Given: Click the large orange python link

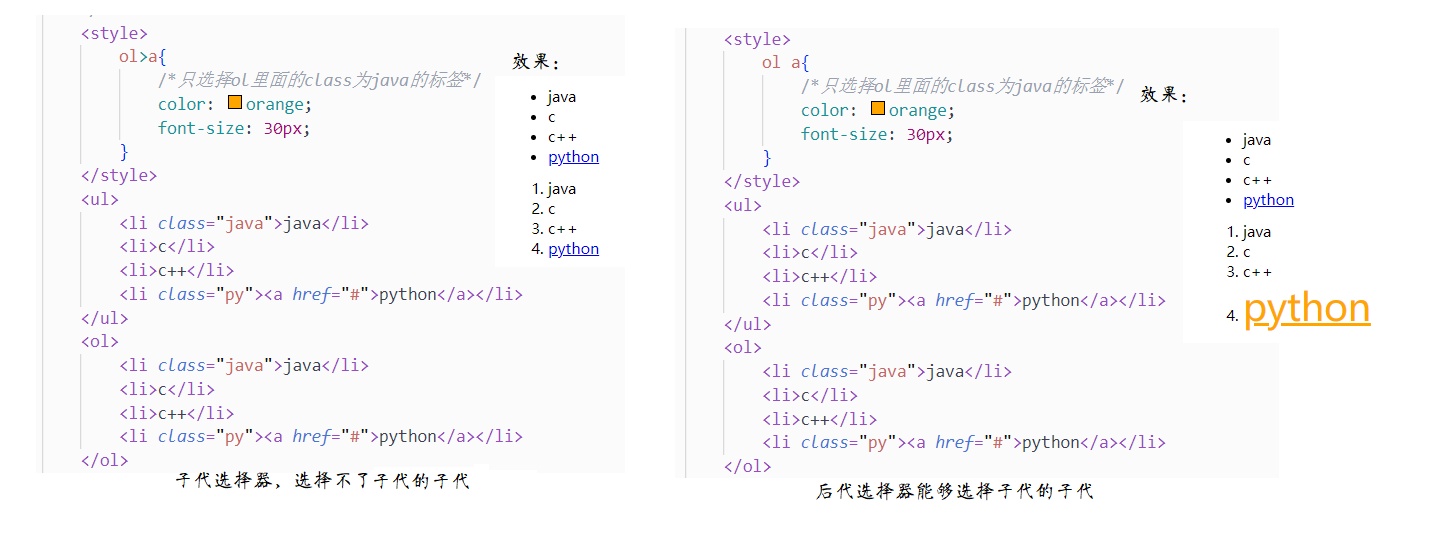Looking at the screenshot, I should coord(1306,309).
